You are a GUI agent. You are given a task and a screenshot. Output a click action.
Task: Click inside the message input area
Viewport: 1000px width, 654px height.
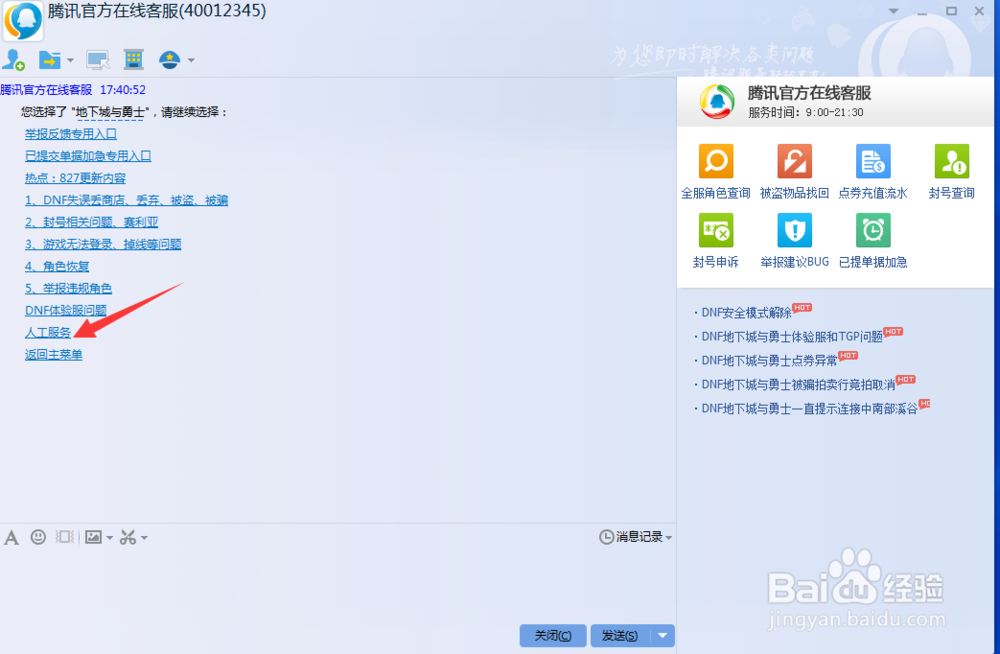337,584
